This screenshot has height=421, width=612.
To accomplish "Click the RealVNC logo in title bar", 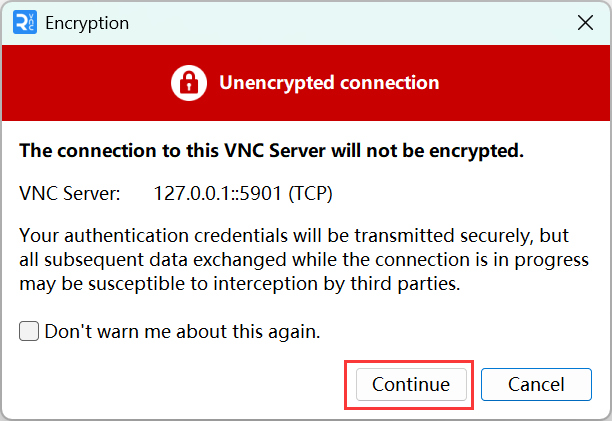I will point(25,23).
